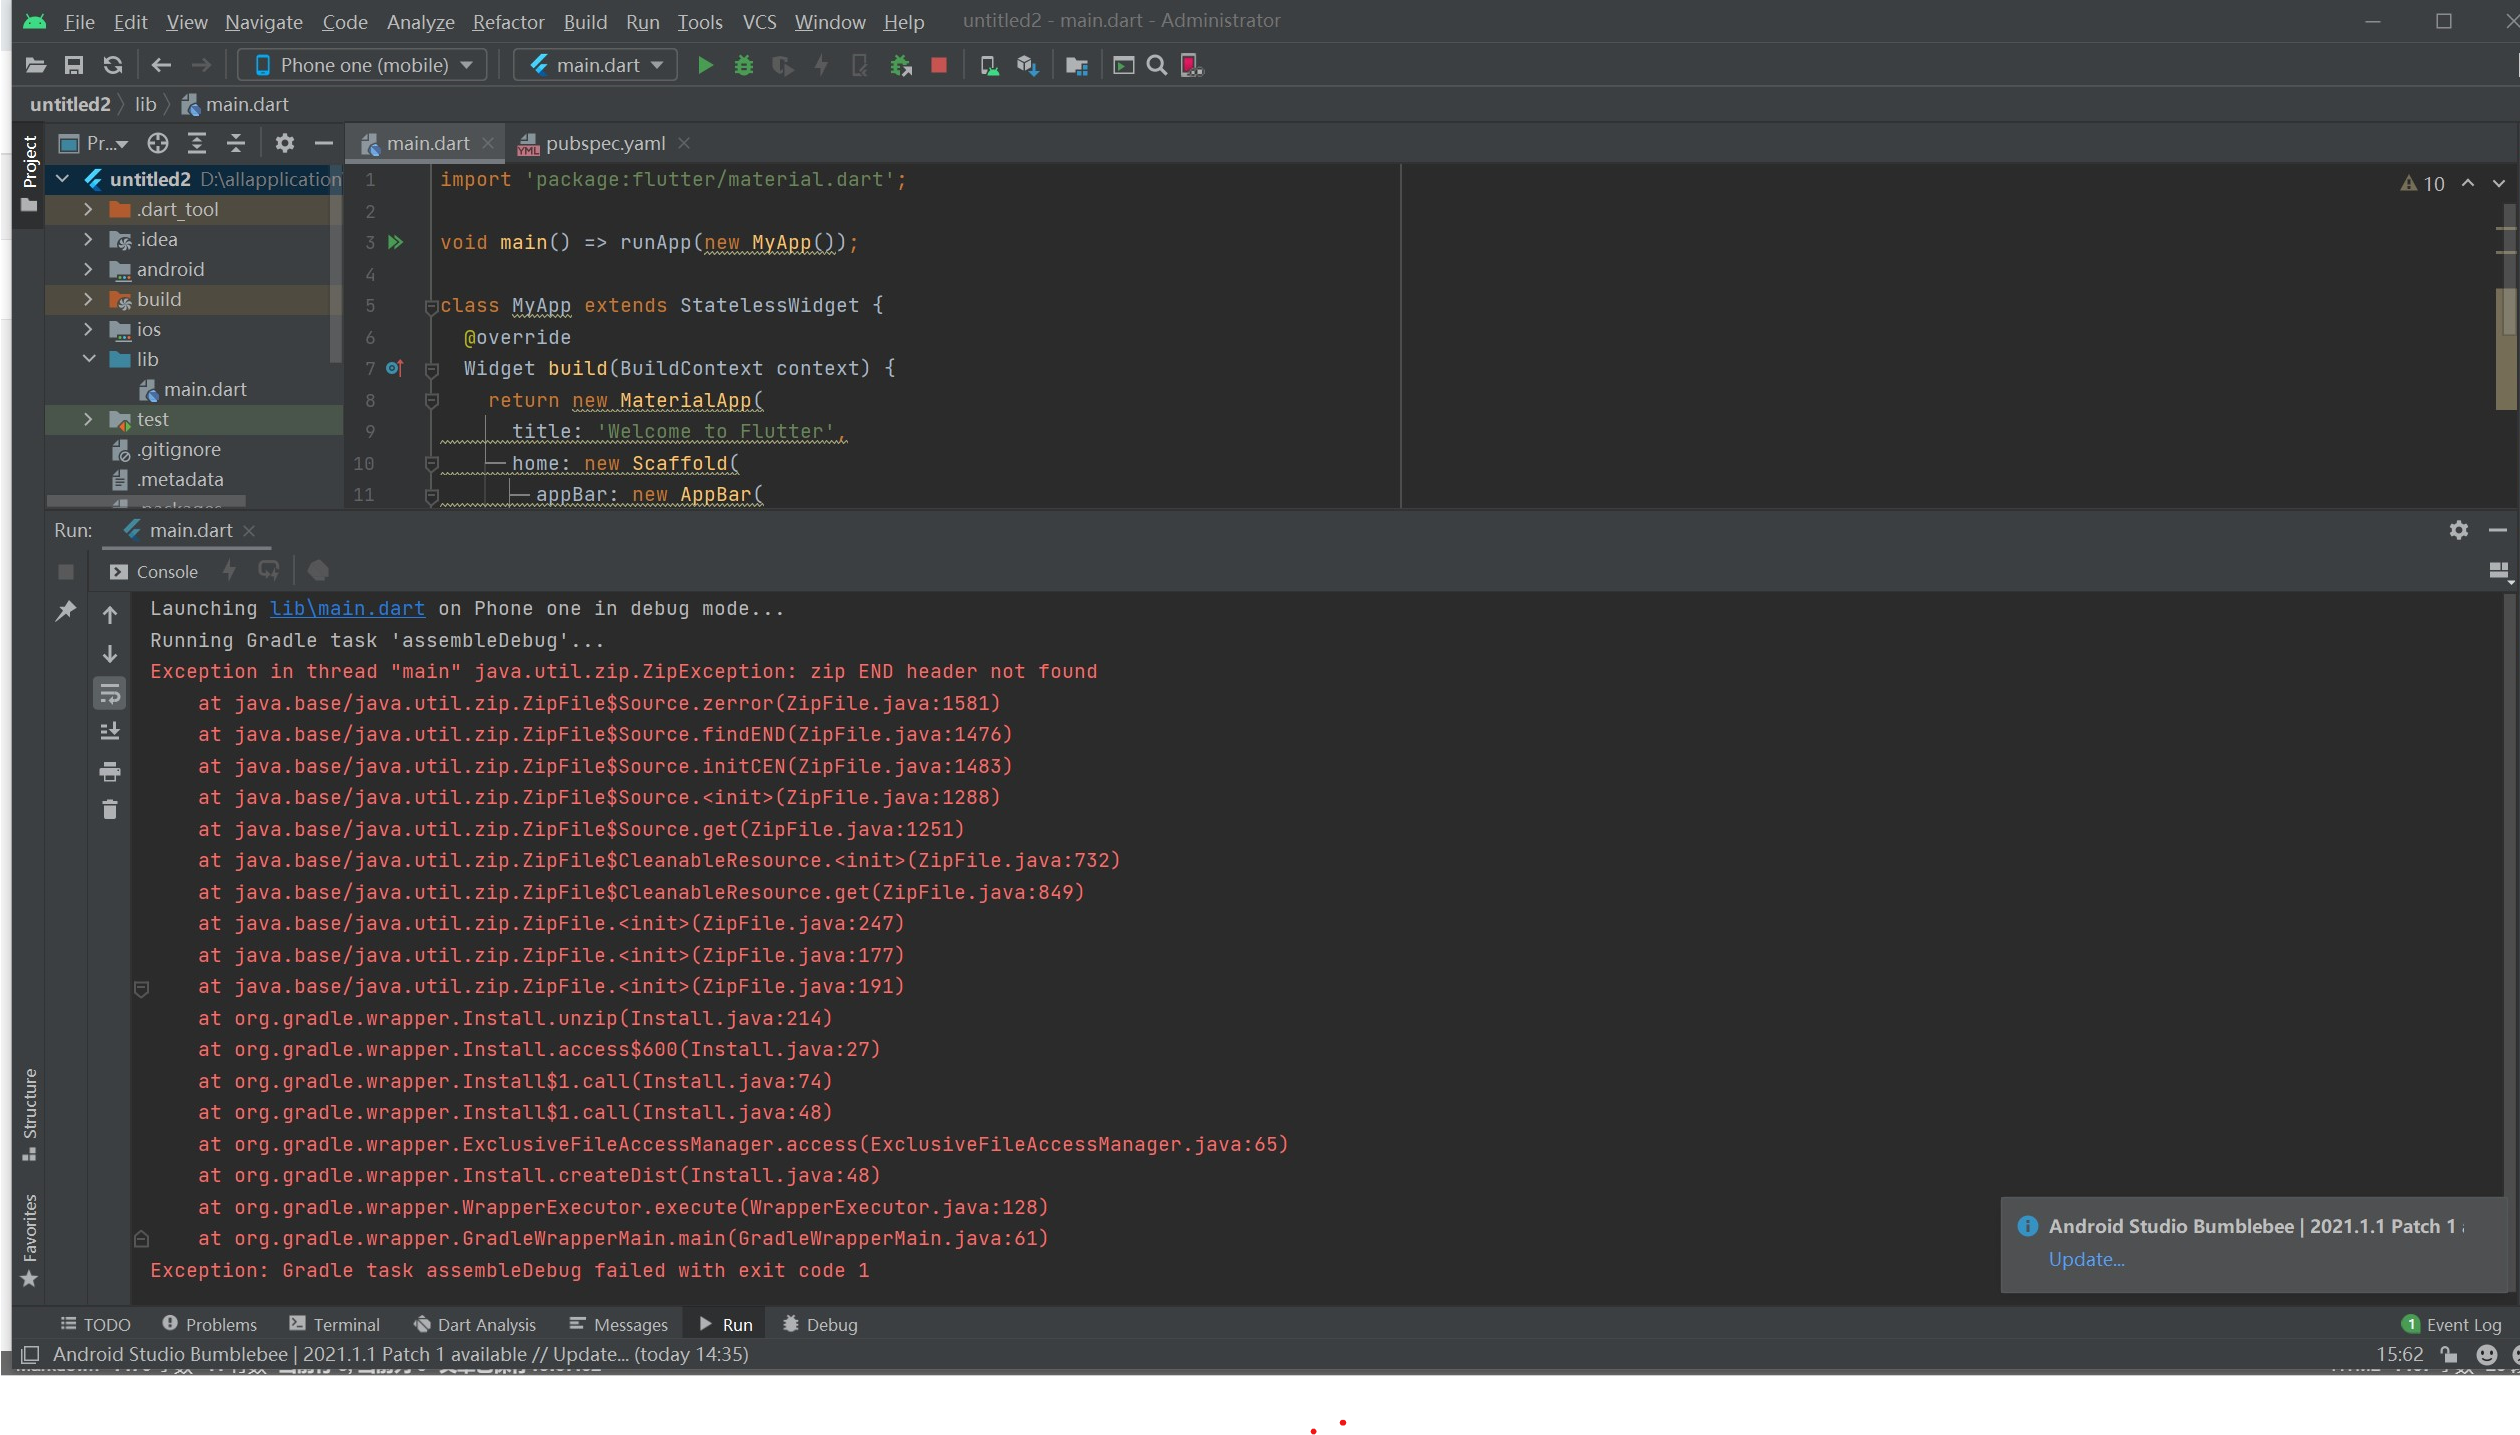Toggle pin tab in Run panel
The width and height of the screenshot is (2520, 1435).
click(66, 610)
